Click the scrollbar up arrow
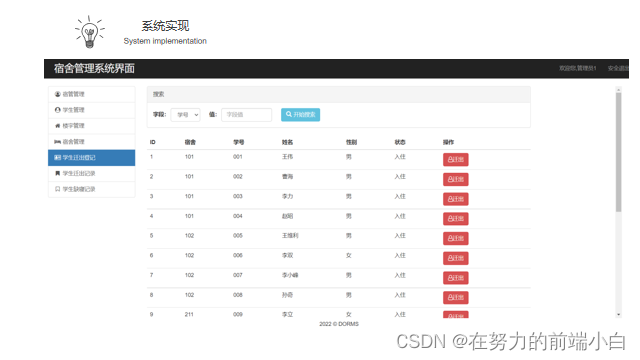The height and width of the screenshot is (360, 640). click(618, 89)
